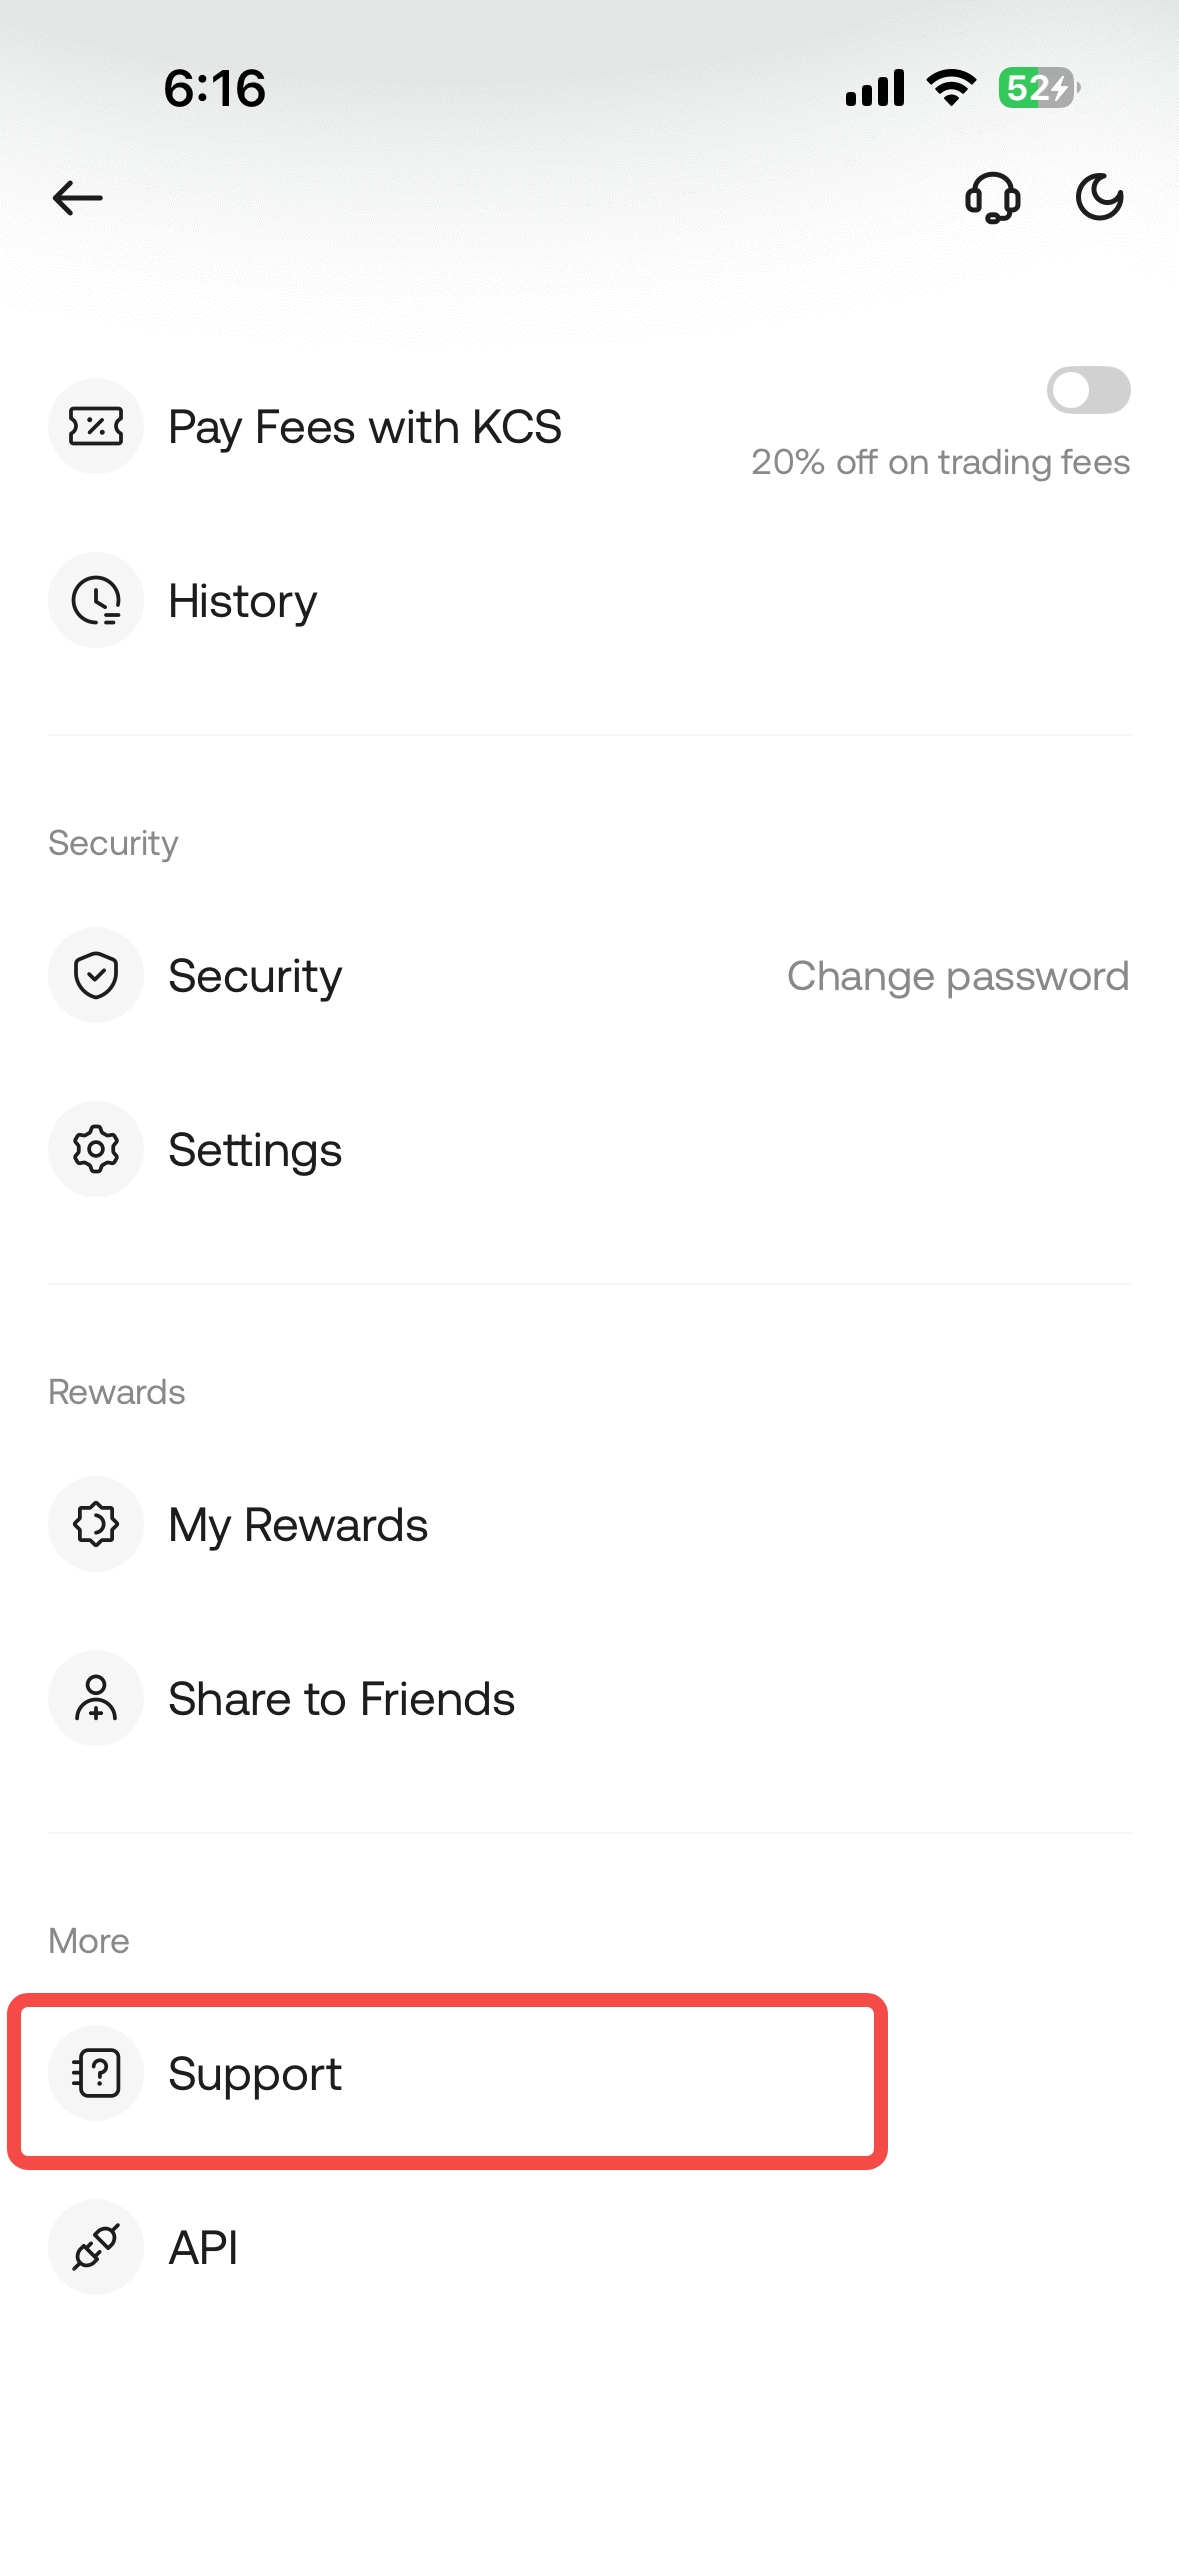Tap the Change password link
This screenshot has width=1179, height=2556.
pyautogui.click(x=957, y=976)
